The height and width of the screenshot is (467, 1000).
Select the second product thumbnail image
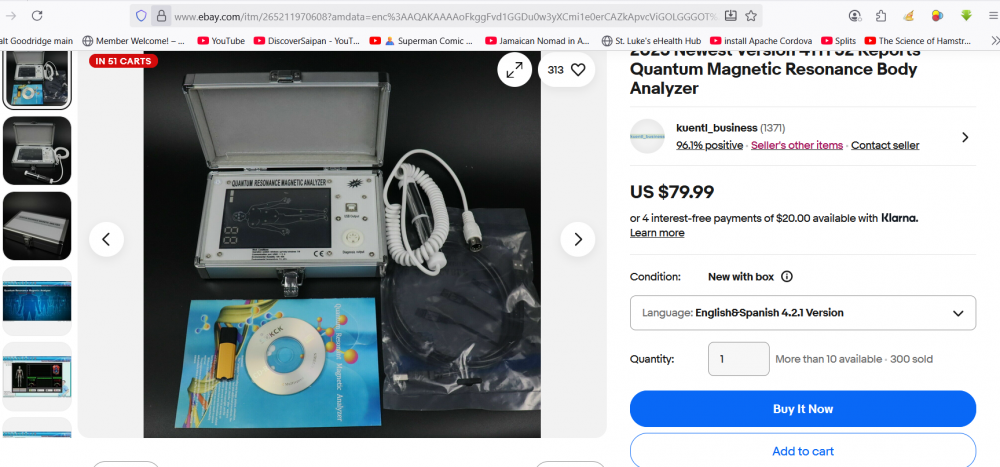point(37,151)
